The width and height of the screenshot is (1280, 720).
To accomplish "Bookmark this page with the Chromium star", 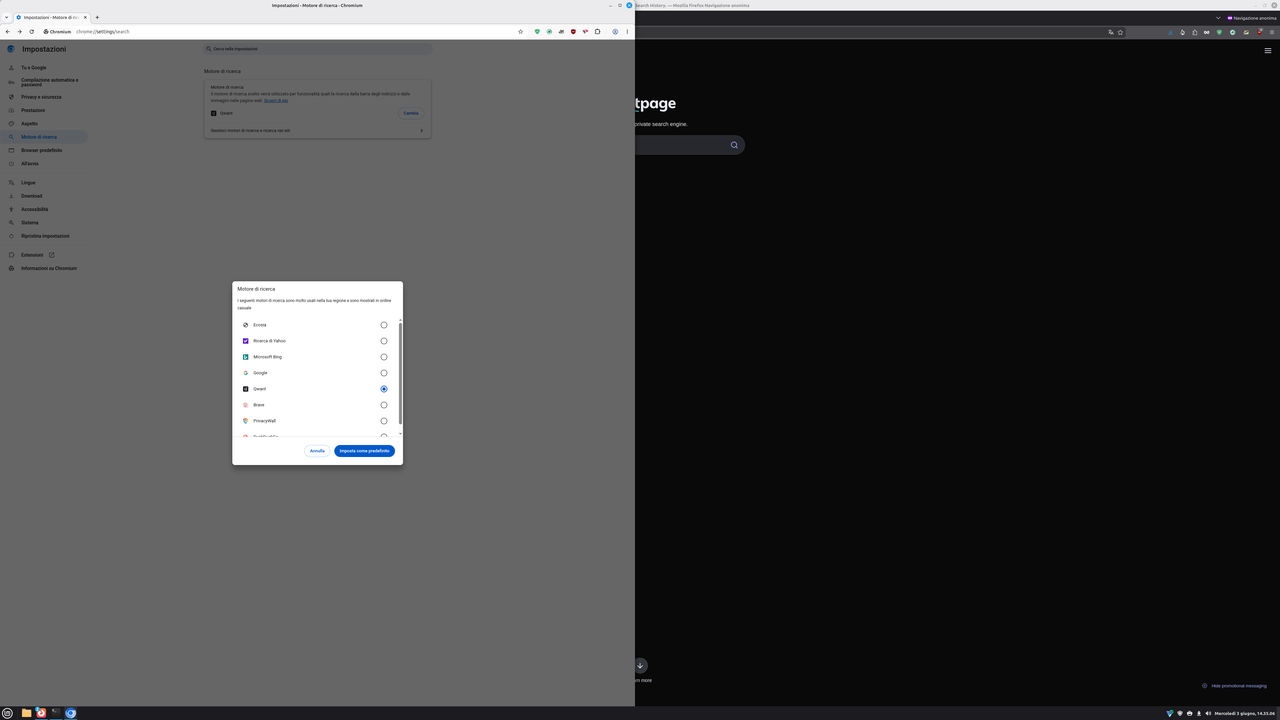I will [x=521, y=32].
